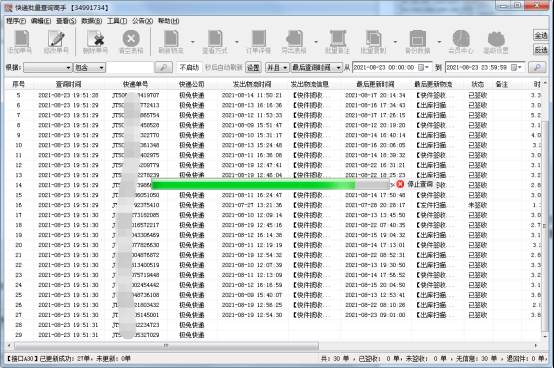Select row 27's time 2021-08-23 09:01:00
Screen dimensions: 554x368
(375, 315)
